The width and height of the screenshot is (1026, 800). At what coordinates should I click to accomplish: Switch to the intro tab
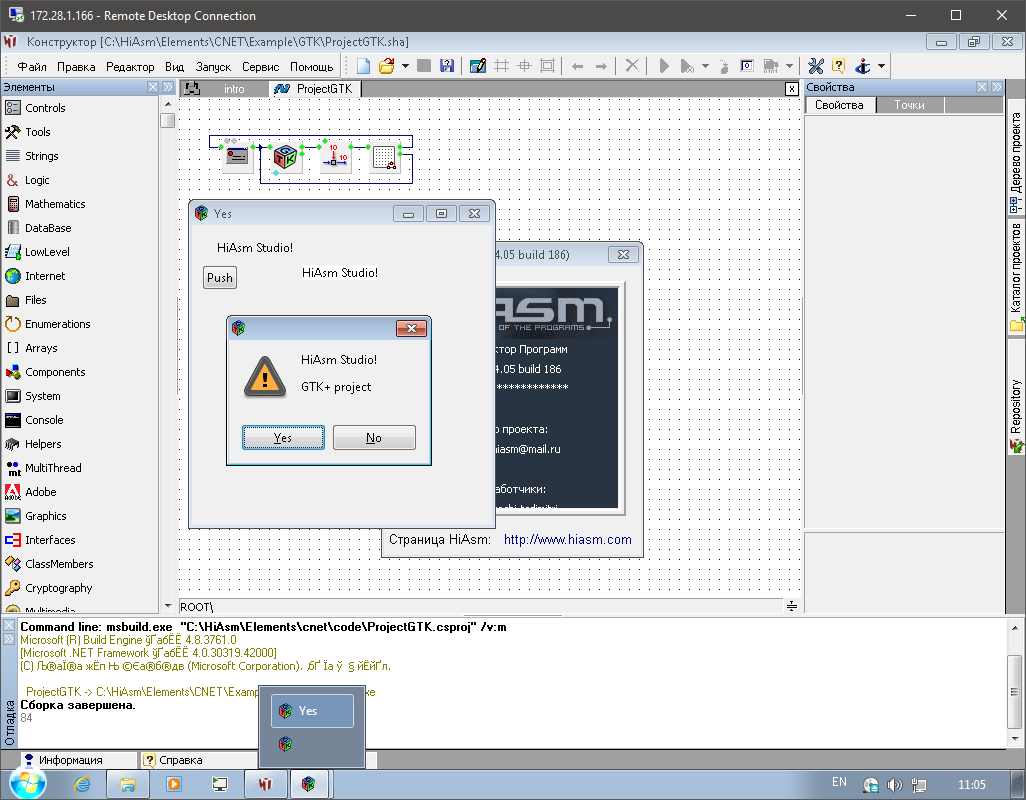pos(234,89)
